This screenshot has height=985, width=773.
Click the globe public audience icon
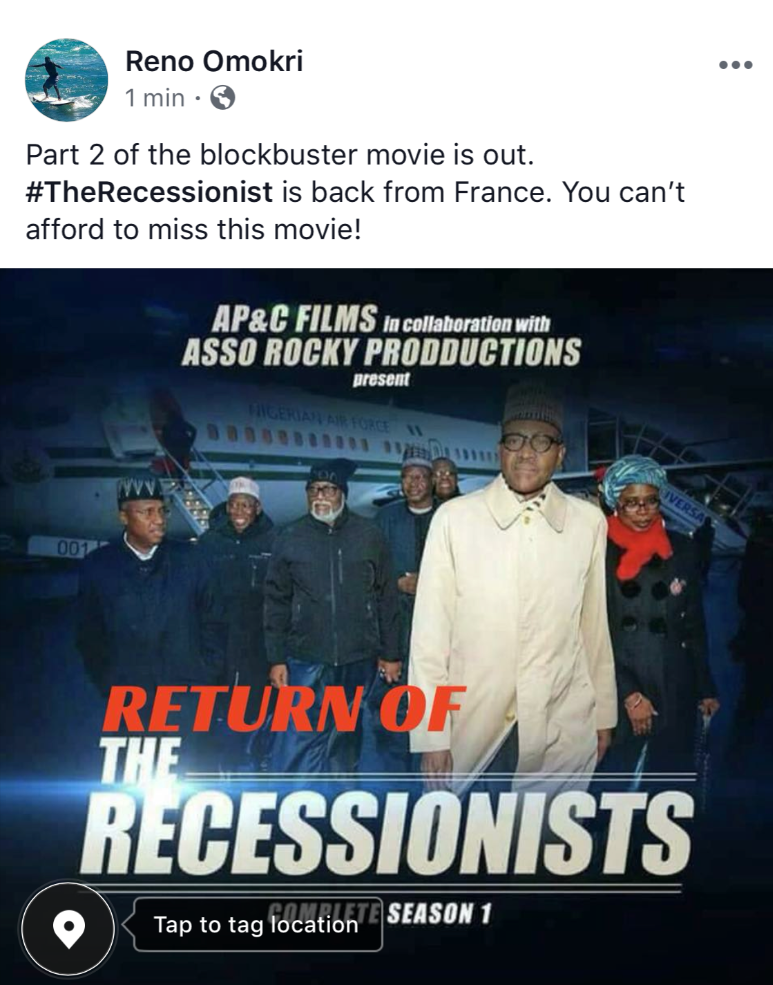coord(222,98)
